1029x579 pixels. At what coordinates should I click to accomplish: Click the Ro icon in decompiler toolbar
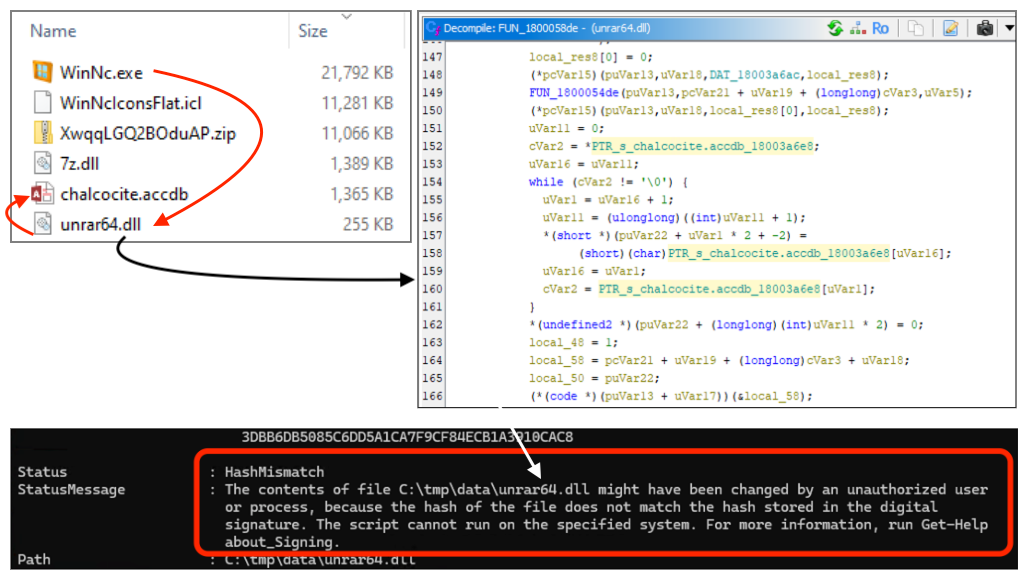pyautogui.click(x=880, y=28)
